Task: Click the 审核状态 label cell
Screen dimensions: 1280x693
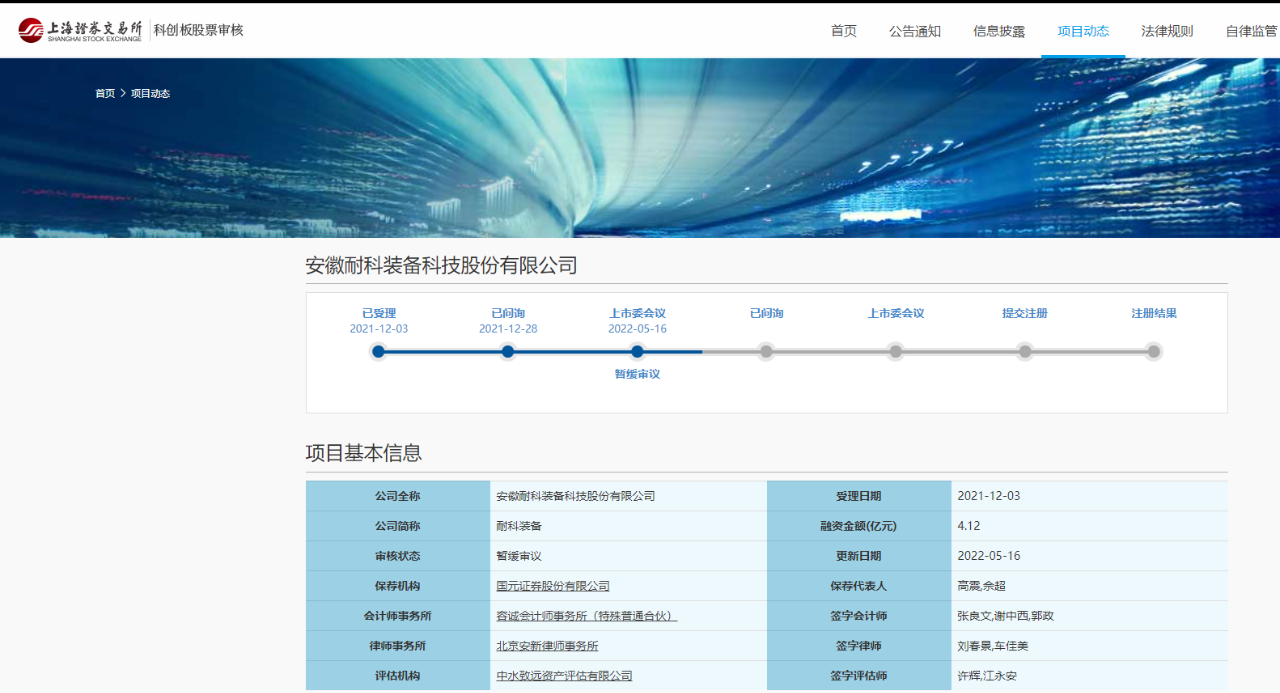Action: (398, 556)
